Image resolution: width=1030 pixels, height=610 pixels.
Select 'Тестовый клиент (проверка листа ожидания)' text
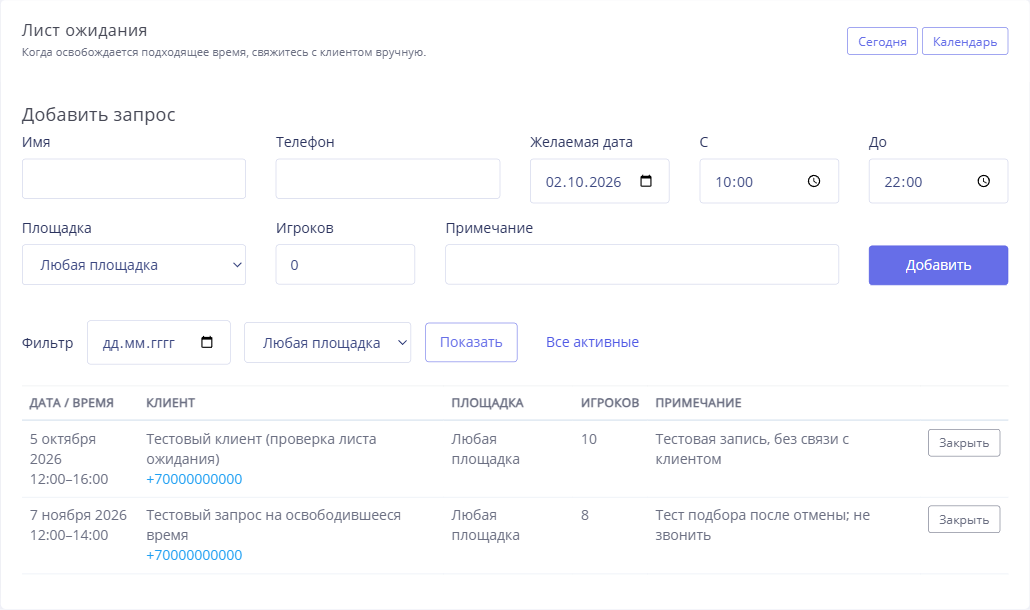(x=261, y=449)
